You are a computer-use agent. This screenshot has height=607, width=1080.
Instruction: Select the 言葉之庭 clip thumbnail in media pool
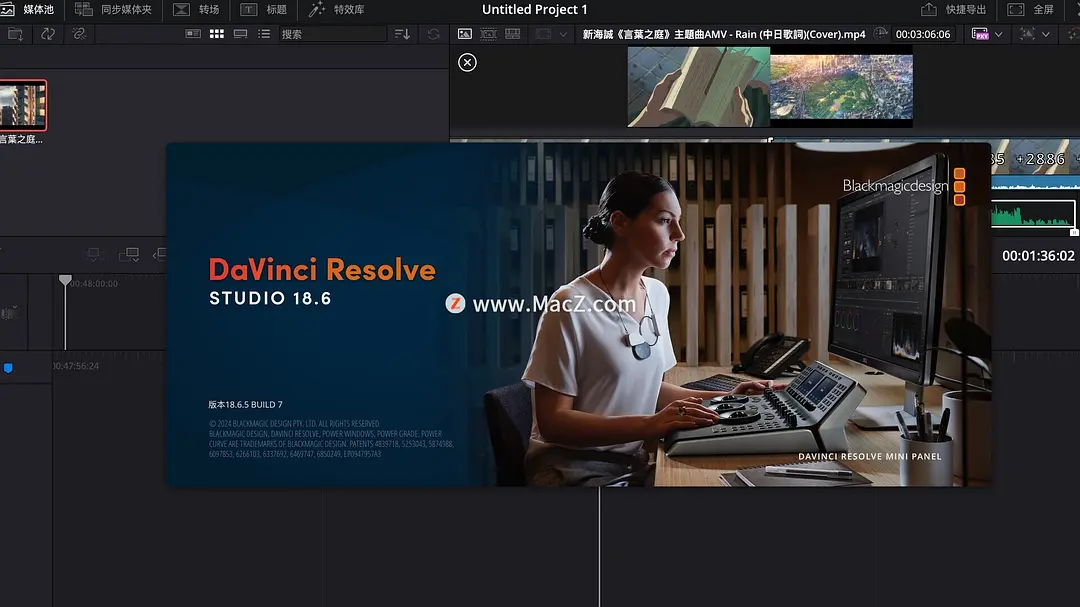[x=23, y=105]
